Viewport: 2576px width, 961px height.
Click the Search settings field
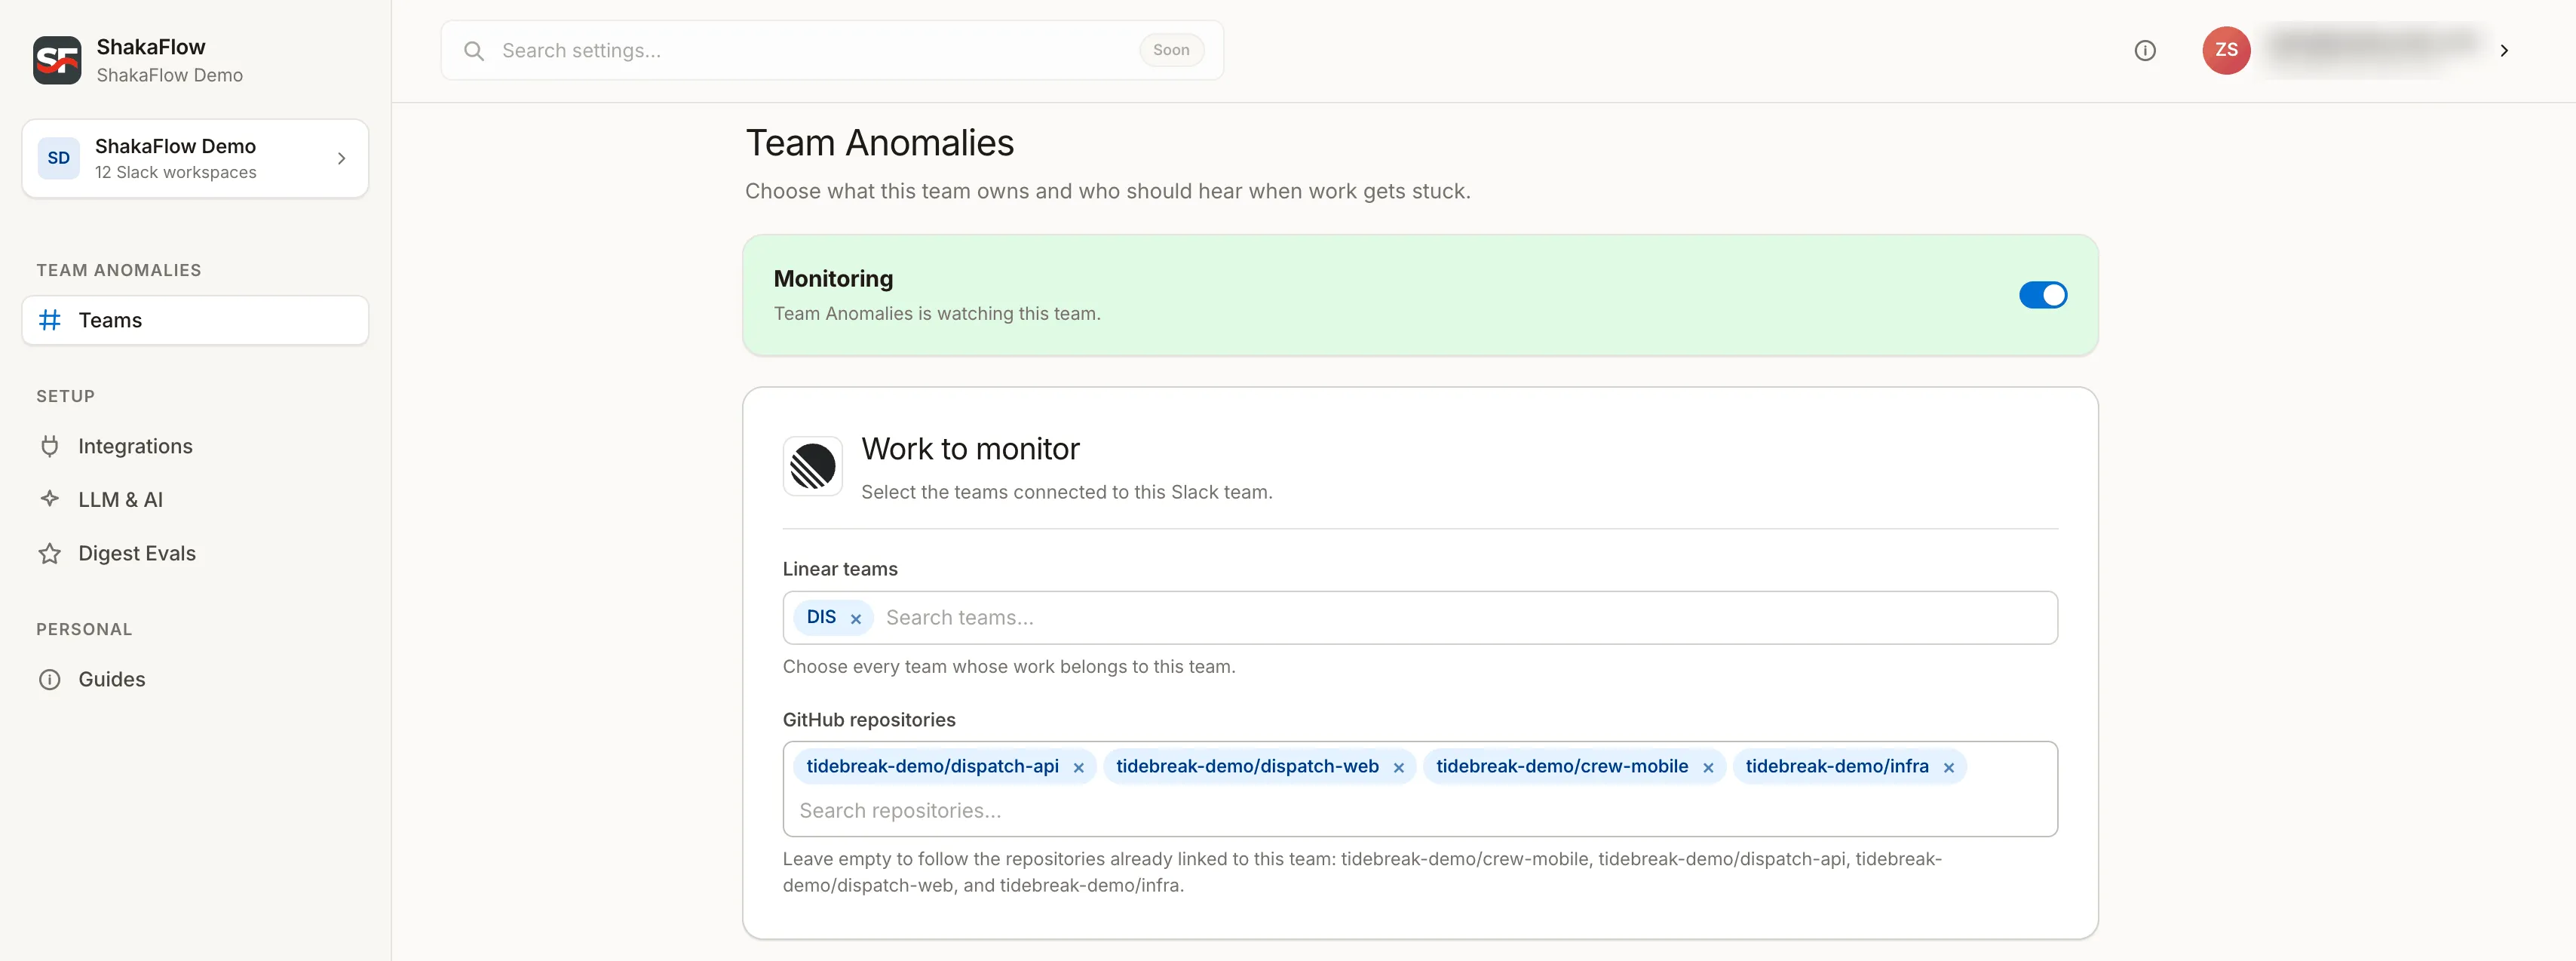pos(832,50)
